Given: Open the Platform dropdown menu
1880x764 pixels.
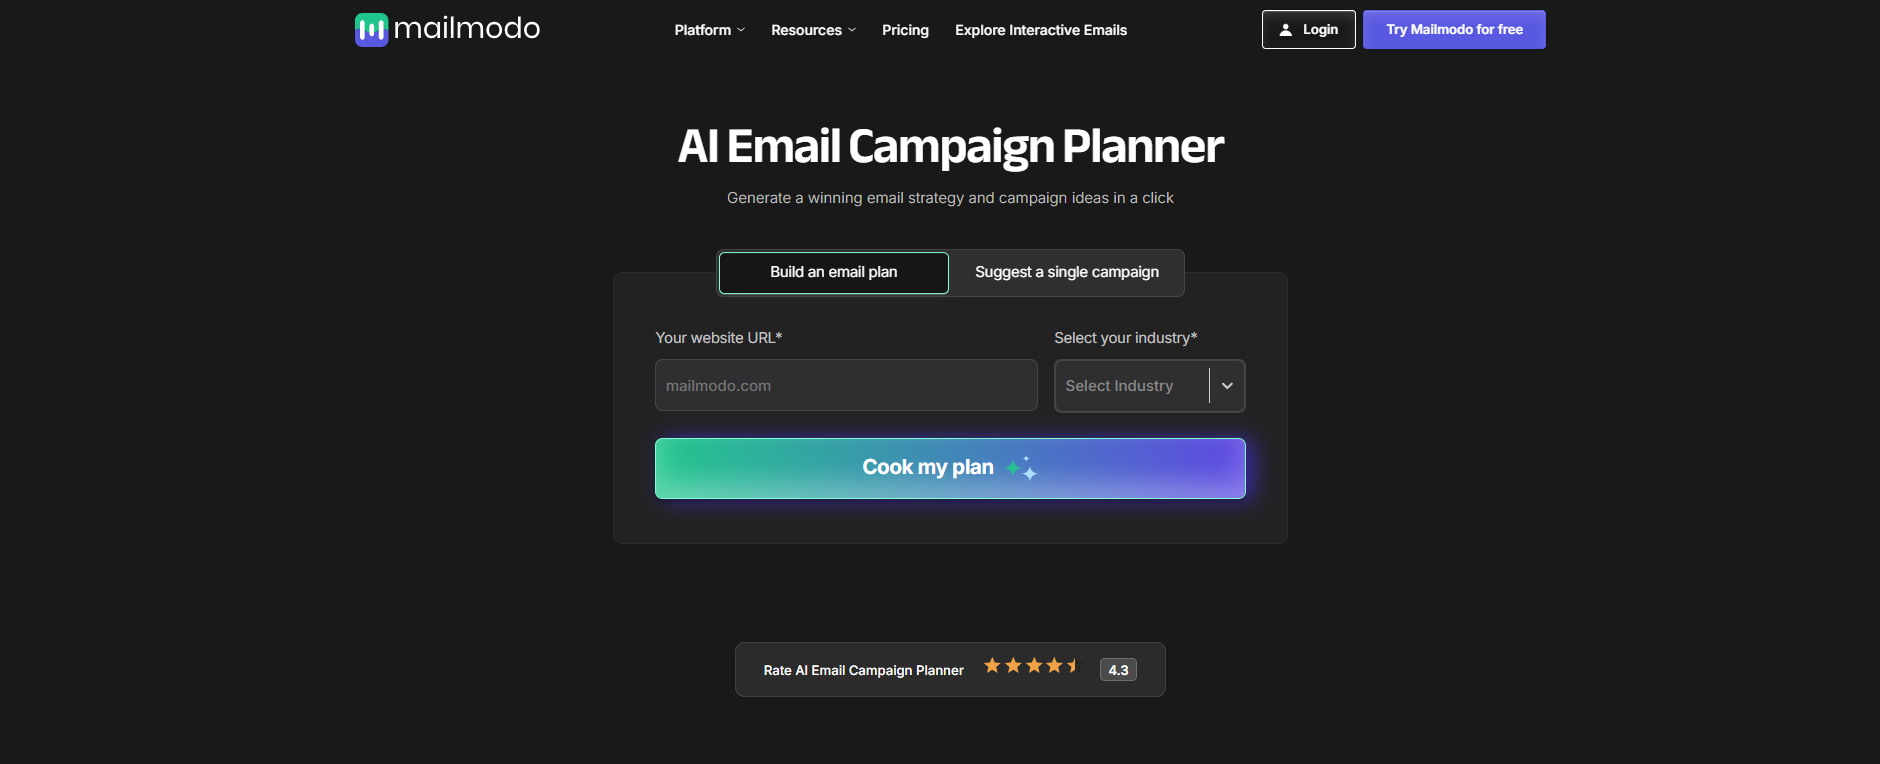Looking at the screenshot, I should [709, 30].
